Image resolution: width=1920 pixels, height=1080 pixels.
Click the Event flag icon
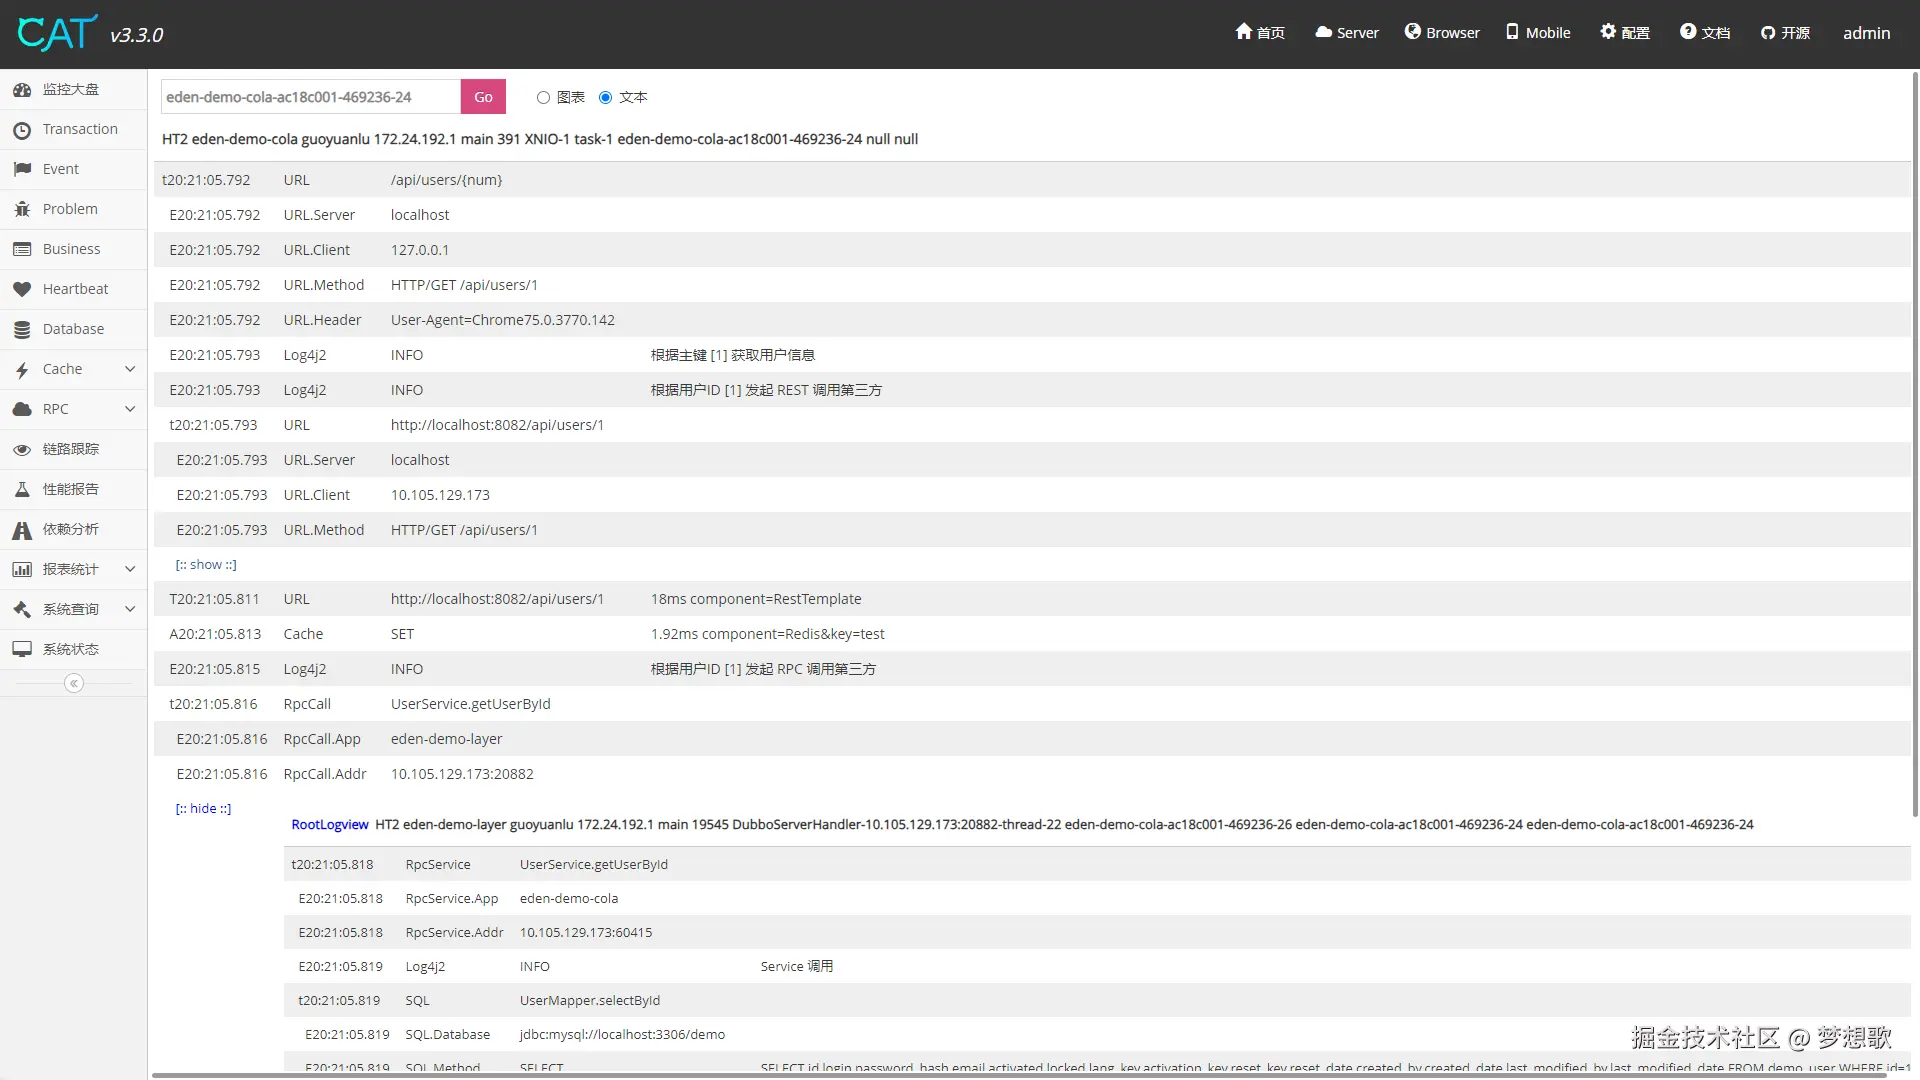tap(22, 170)
